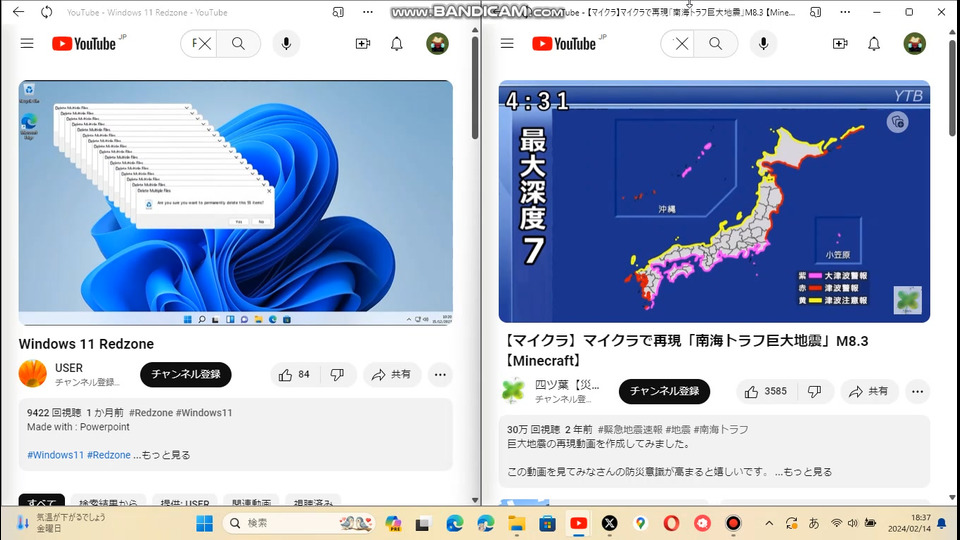Open the hamburger guide menu in left window
Viewport: 960px width, 540px height.
point(27,43)
